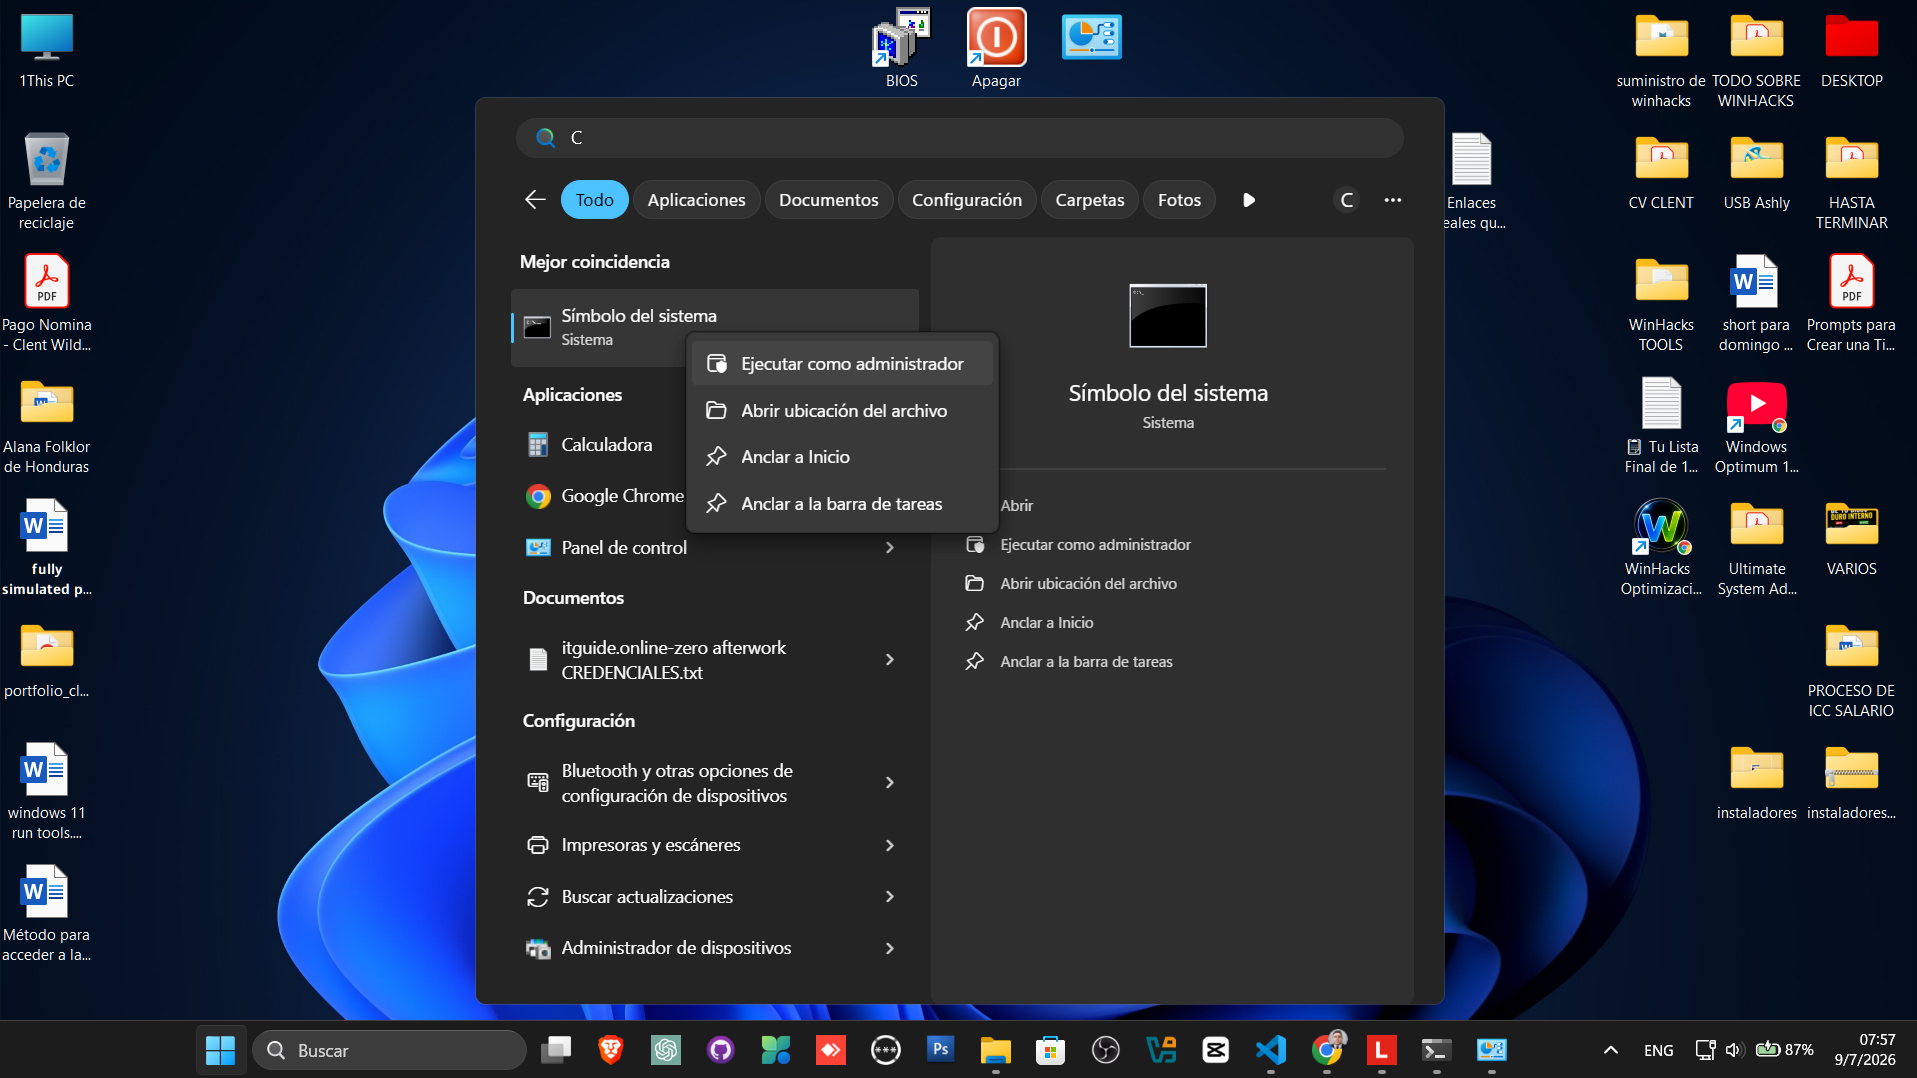Select Anclar a Inicio in context menu
Viewport: 1917px width, 1078px height.
pyautogui.click(x=842, y=457)
